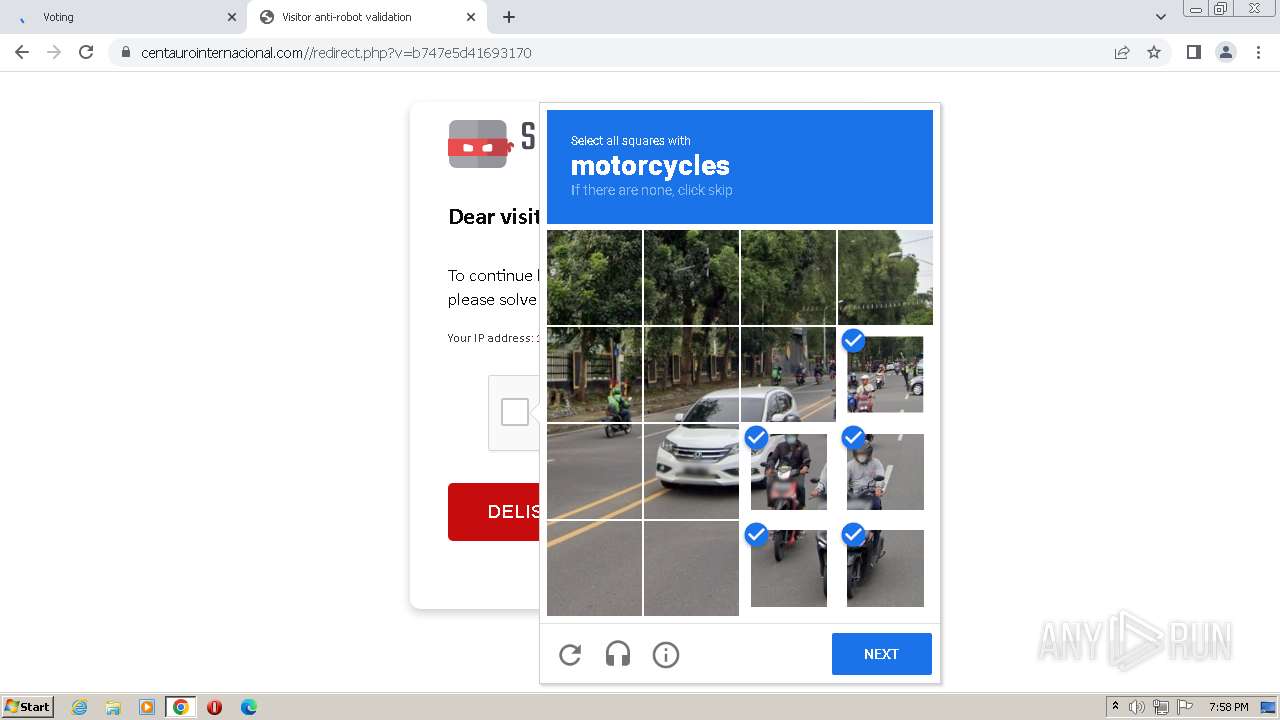Deselect the tile showing distant motorcyclists on road
Image resolution: width=1280 pixels, height=720 pixels.
[885, 375]
